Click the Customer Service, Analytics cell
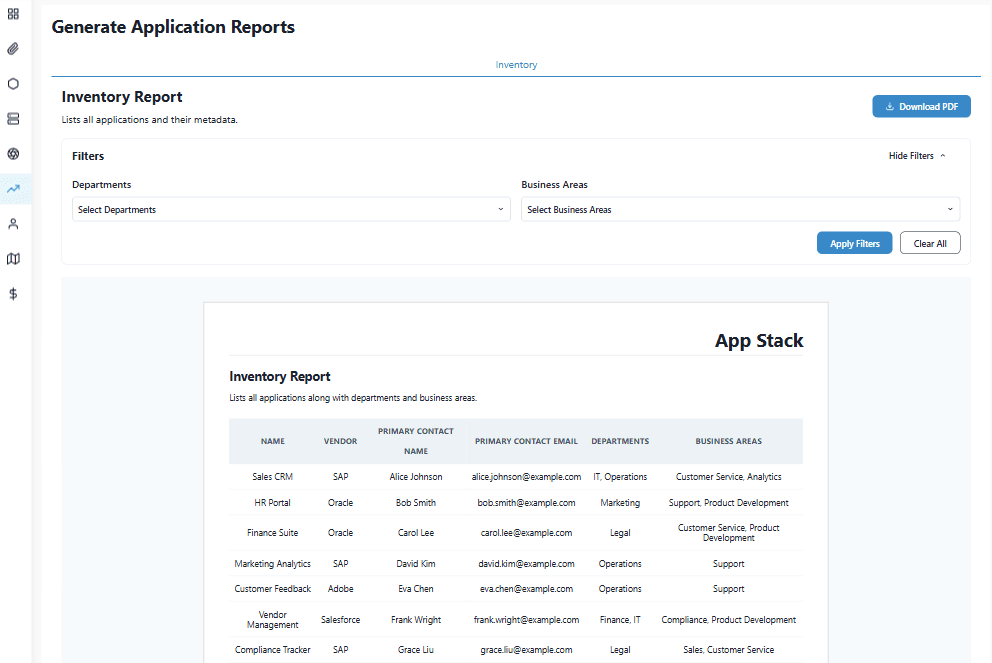992x663 pixels. (728, 477)
